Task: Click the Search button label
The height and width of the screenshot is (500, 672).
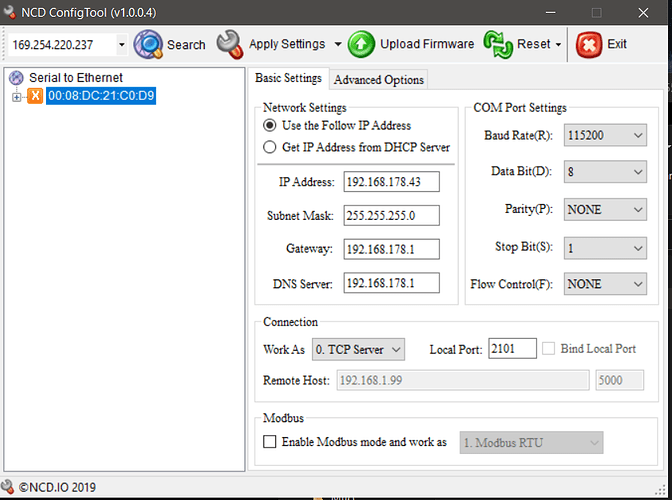Action: [x=186, y=45]
